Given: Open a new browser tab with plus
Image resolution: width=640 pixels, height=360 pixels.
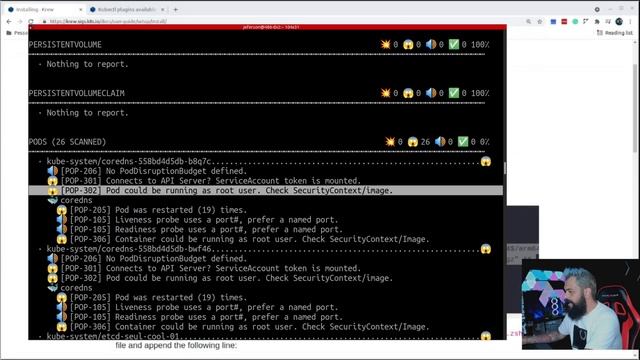Looking at the screenshot, I should (176, 9).
